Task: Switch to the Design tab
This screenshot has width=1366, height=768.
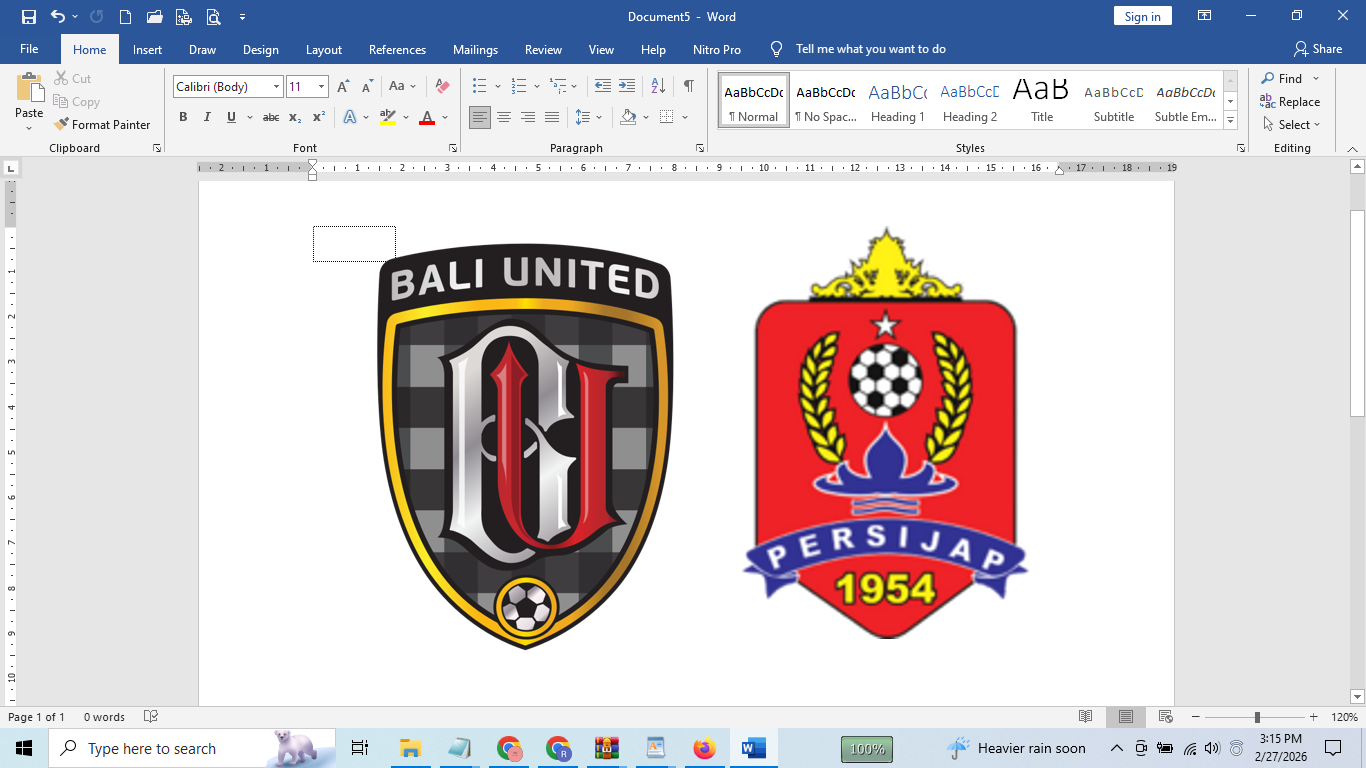Action: [261, 49]
